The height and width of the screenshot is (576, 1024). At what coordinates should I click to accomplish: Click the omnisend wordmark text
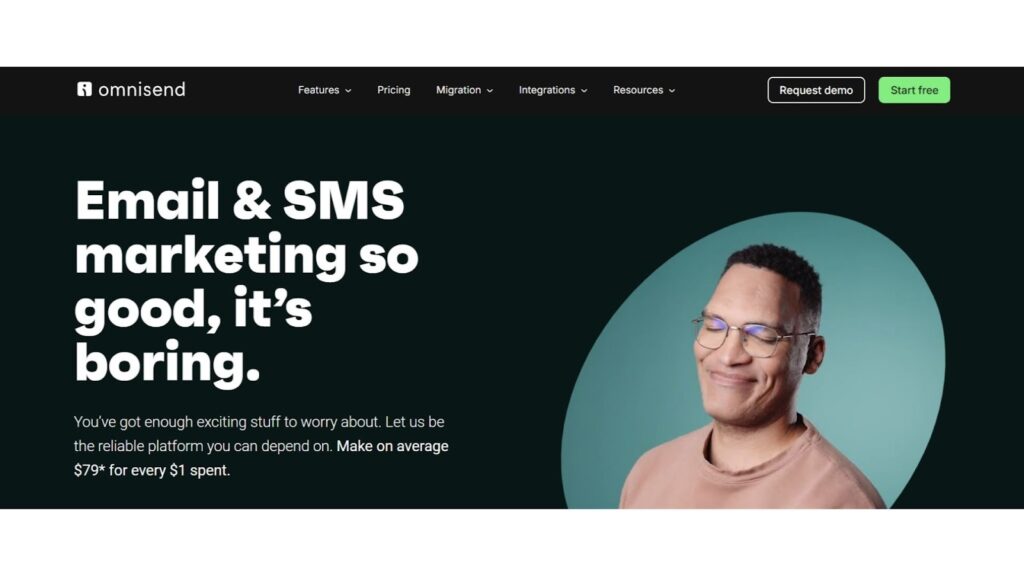(x=142, y=89)
